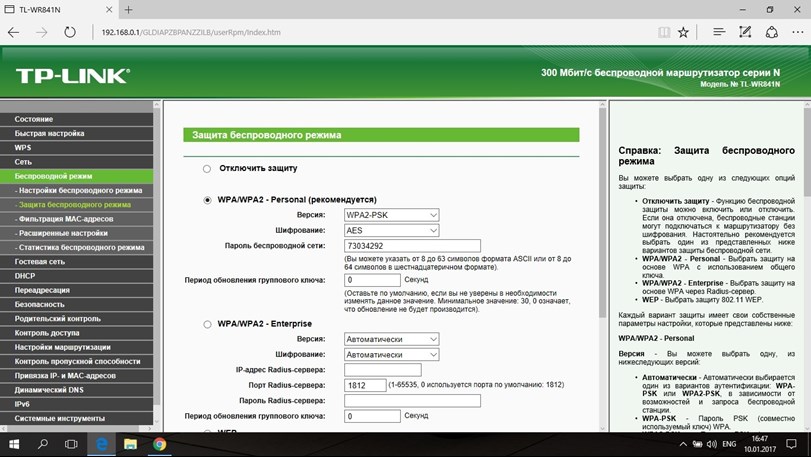Open Статистика беспроводного режима submenu
The height and width of the screenshot is (457, 811).
(77, 248)
